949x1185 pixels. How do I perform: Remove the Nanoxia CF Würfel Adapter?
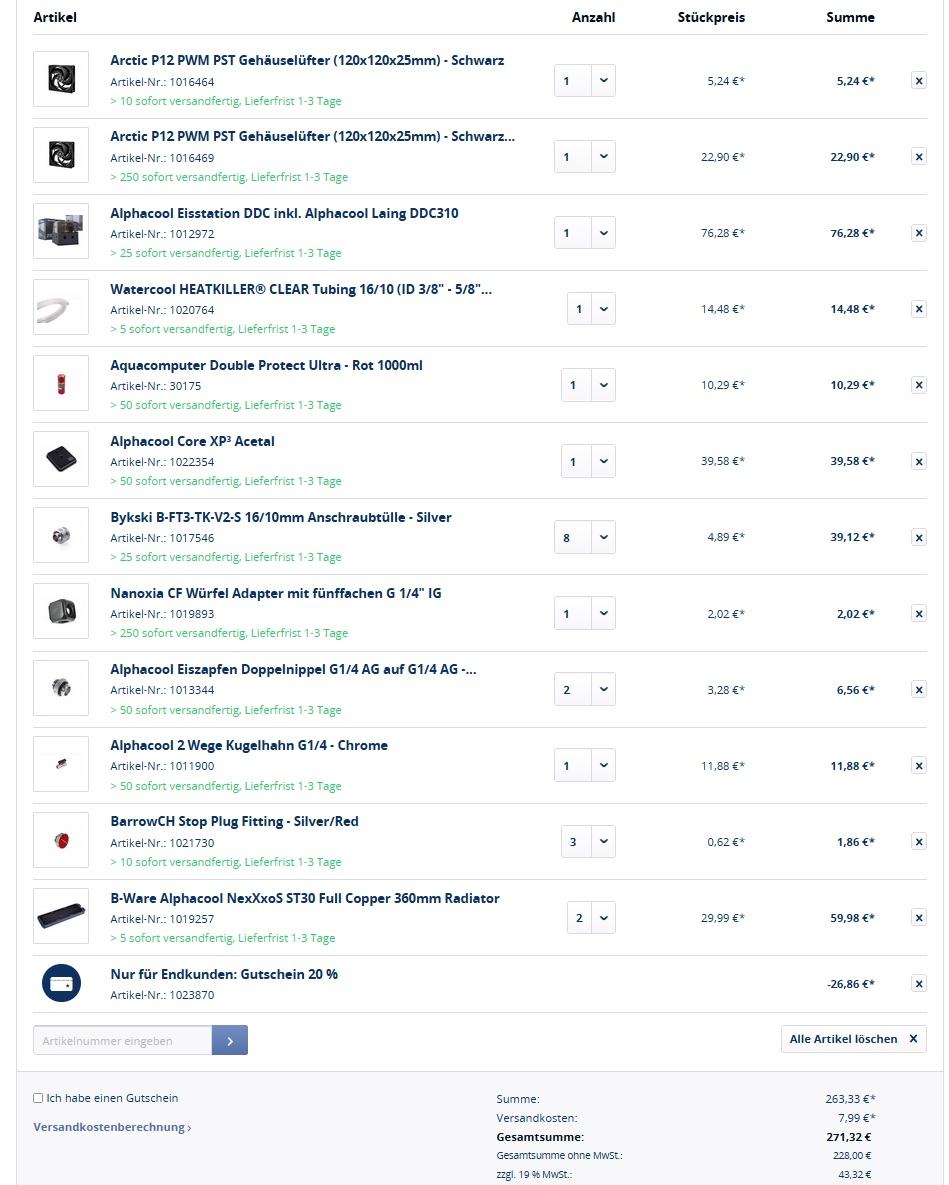pyautogui.click(x=918, y=613)
